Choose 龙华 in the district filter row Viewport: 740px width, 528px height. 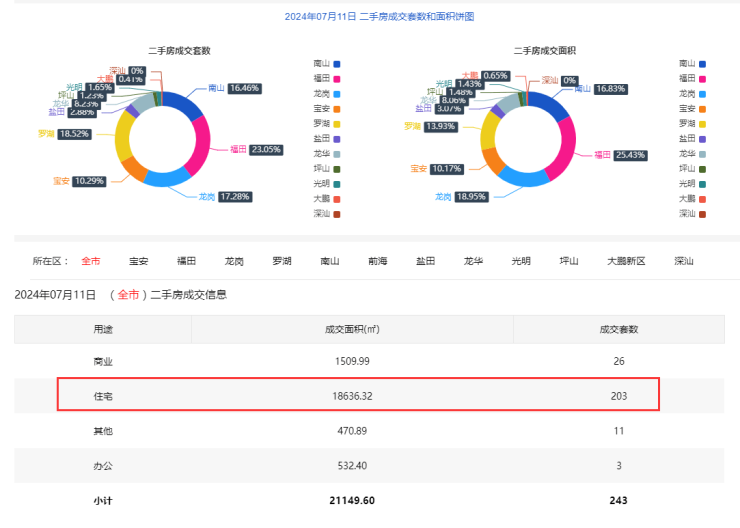473,261
